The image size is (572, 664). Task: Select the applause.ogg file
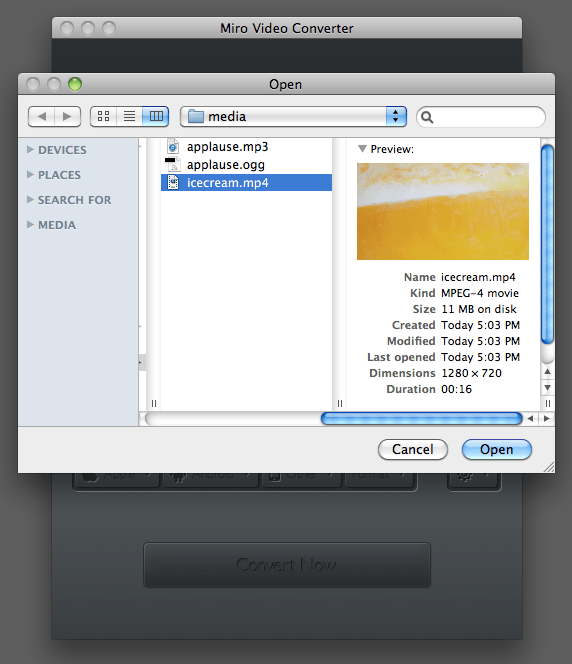click(x=246, y=164)
